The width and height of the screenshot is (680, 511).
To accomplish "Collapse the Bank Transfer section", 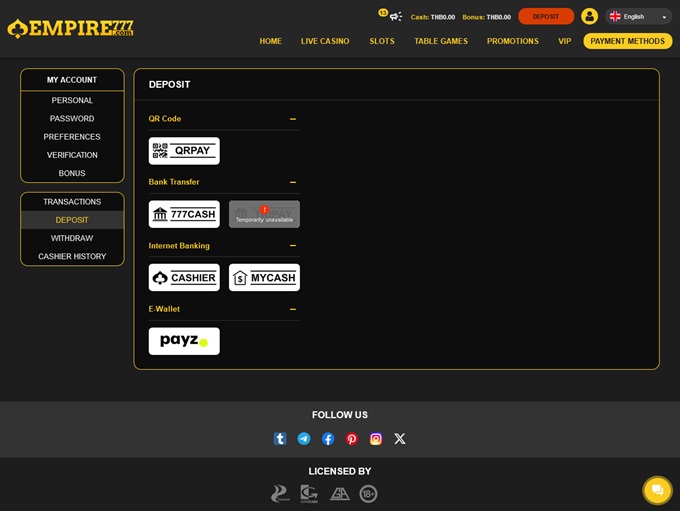I will point(292,182).
